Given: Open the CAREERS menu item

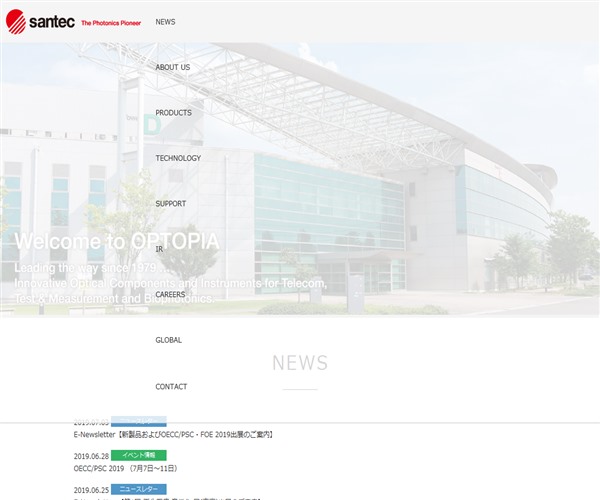Looking at the screenshot, I should pyautogui.click(x=170, y=295).
